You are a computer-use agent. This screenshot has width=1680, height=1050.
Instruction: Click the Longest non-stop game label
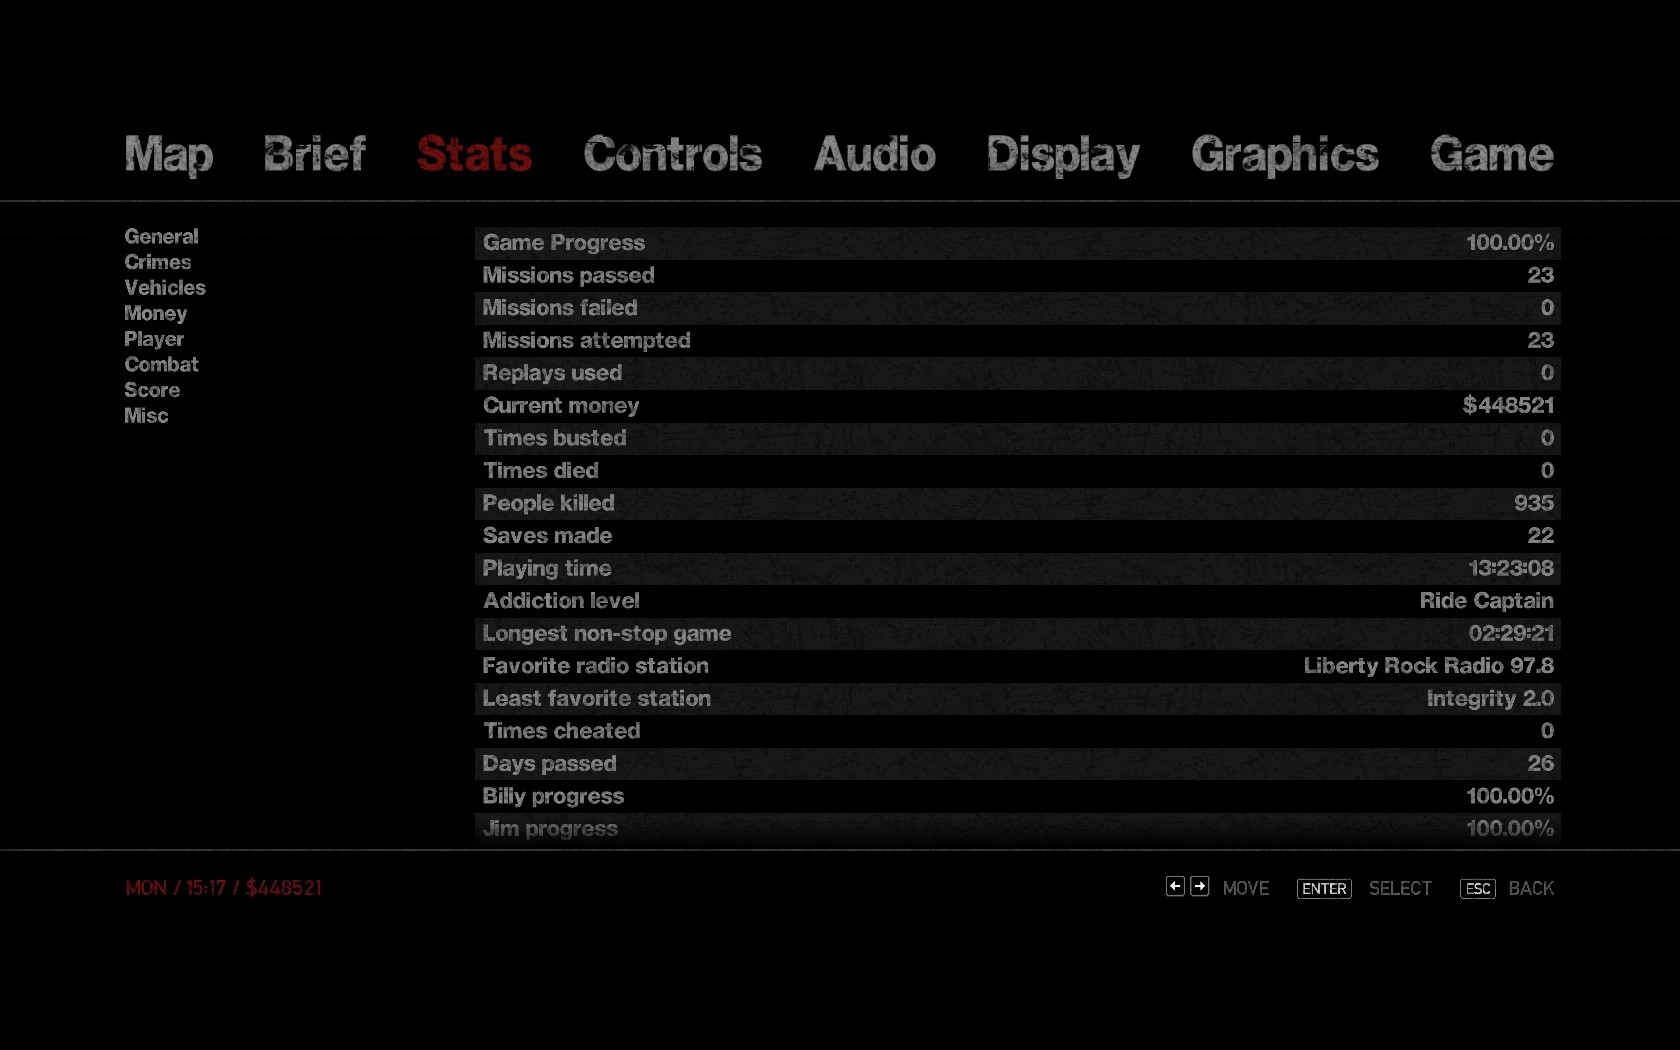[607, 634]
